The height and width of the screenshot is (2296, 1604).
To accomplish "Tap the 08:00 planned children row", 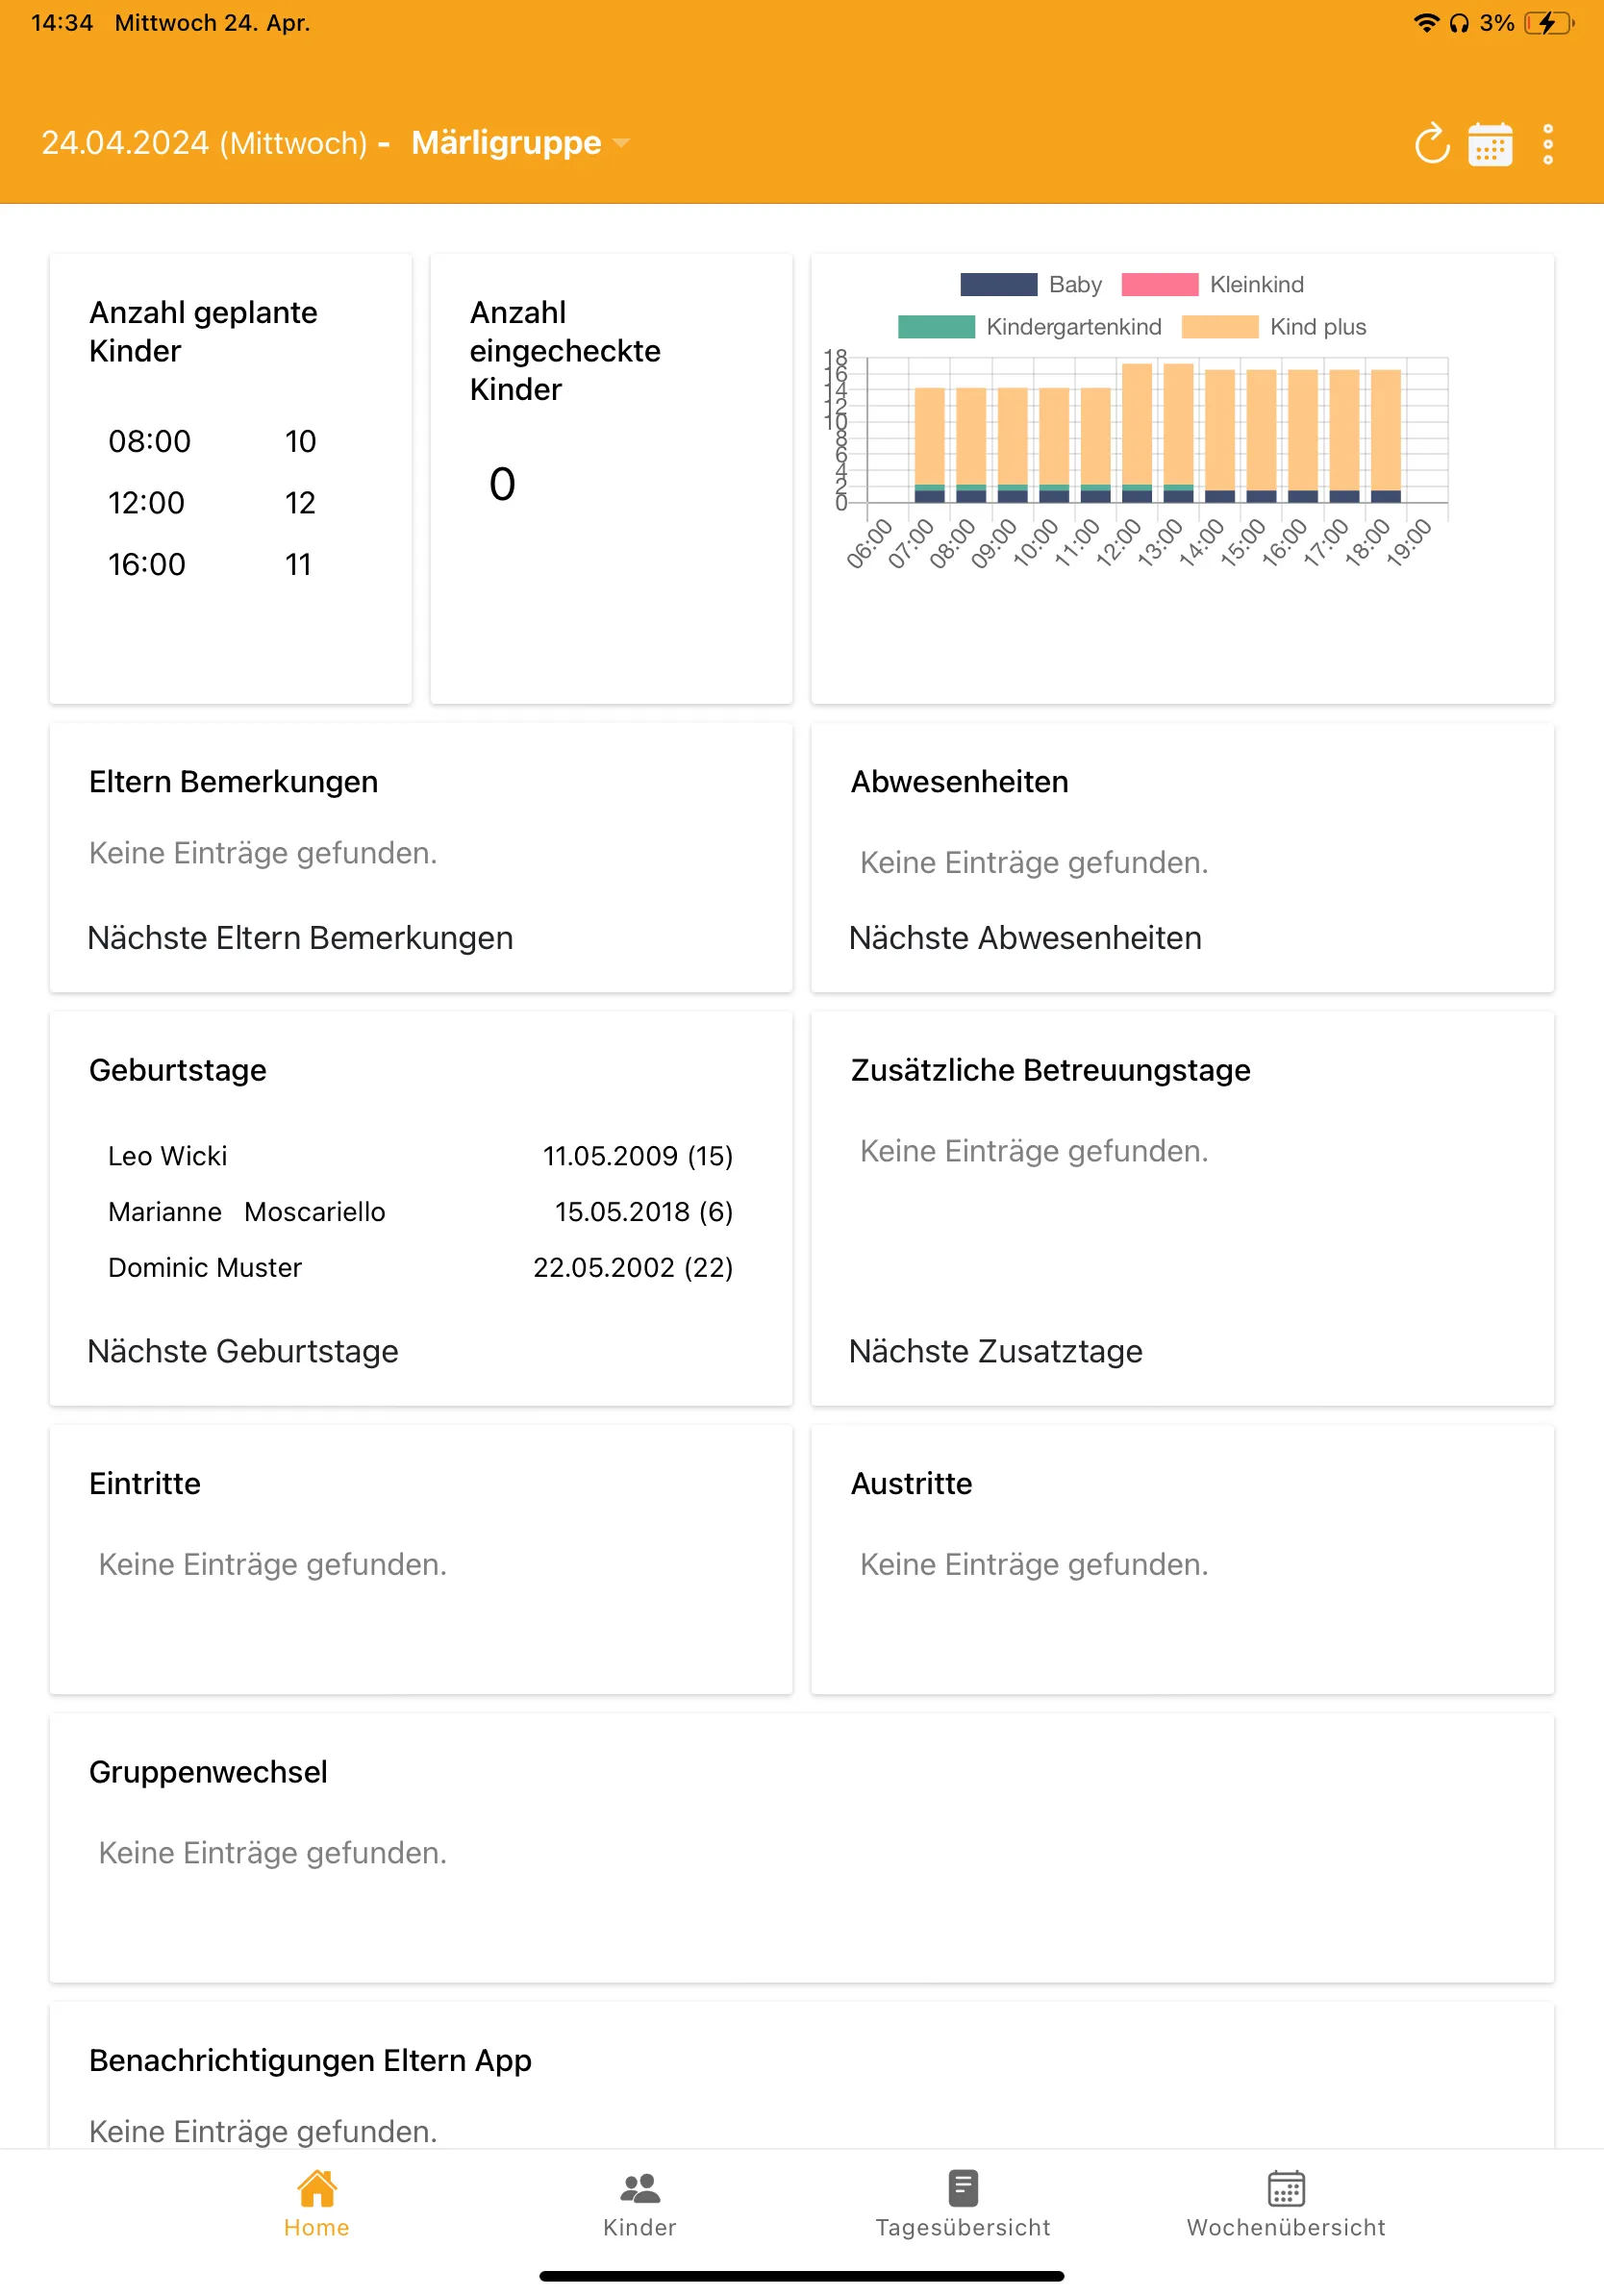I will [x=212, y=441].
